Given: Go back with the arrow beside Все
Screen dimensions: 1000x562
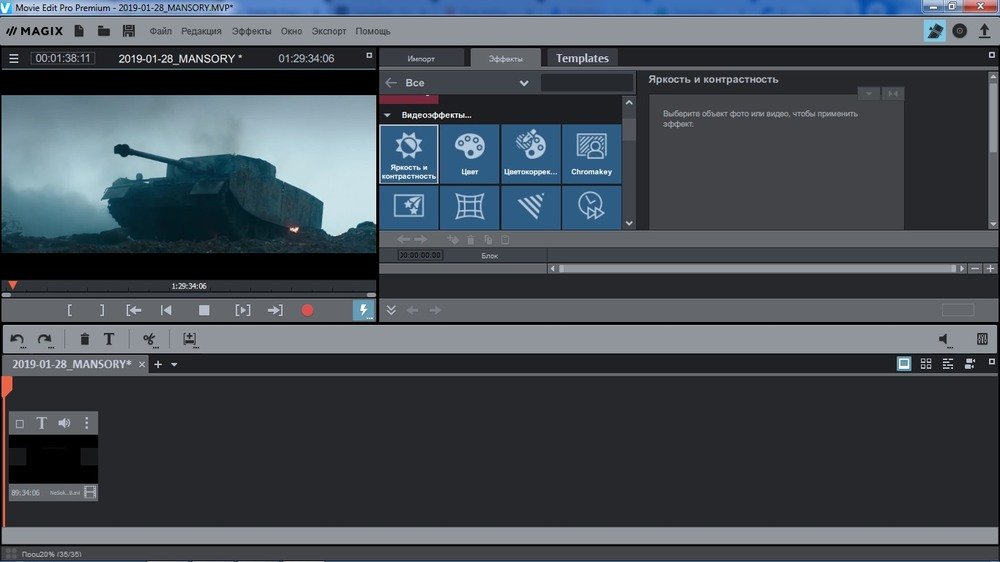Looking at the screenshot, I should point(391,83).
